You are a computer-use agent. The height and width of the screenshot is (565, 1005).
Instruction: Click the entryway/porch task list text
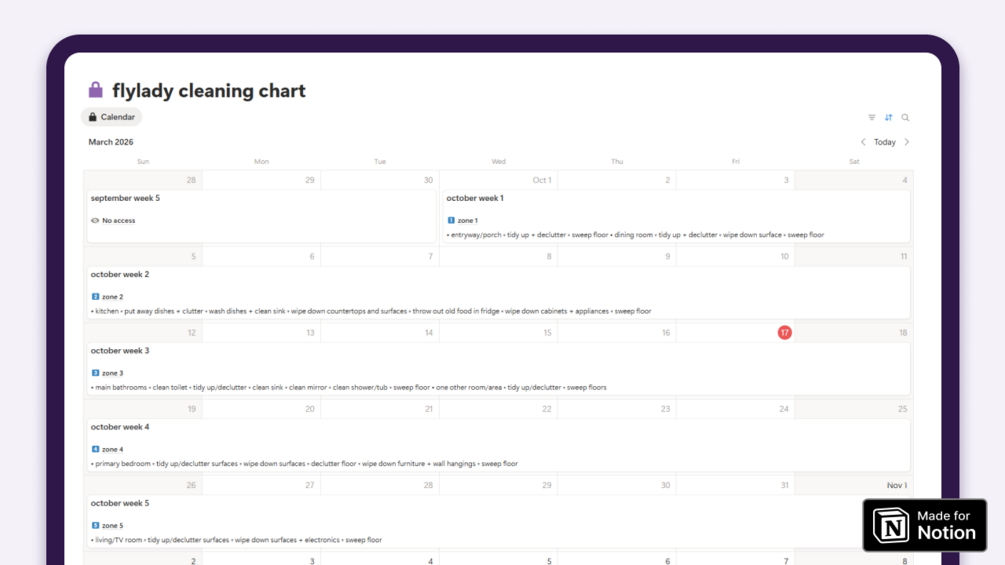coord(635,235)
